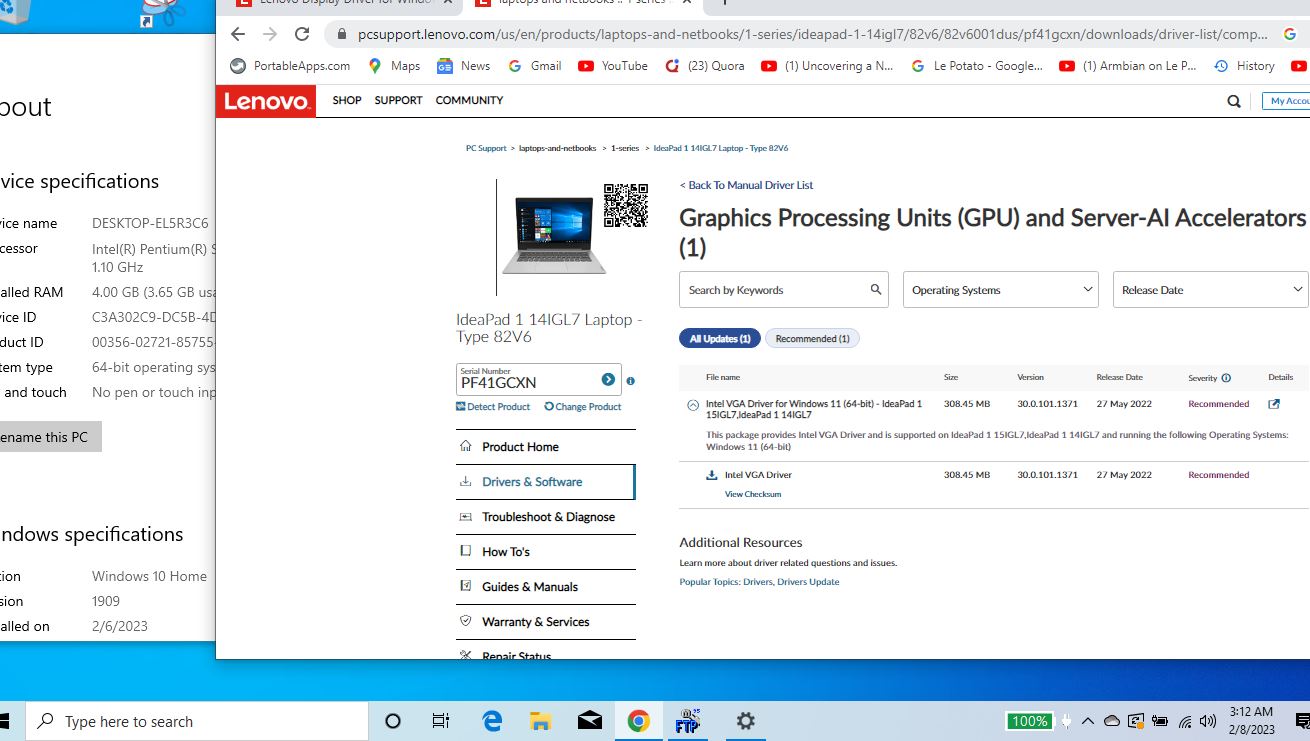Click the info icon beside Serial Number

[x=630, y=381]
